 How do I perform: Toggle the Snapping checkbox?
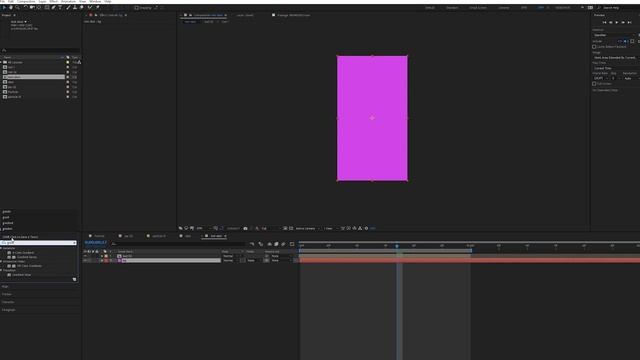(x=137, y=7)
